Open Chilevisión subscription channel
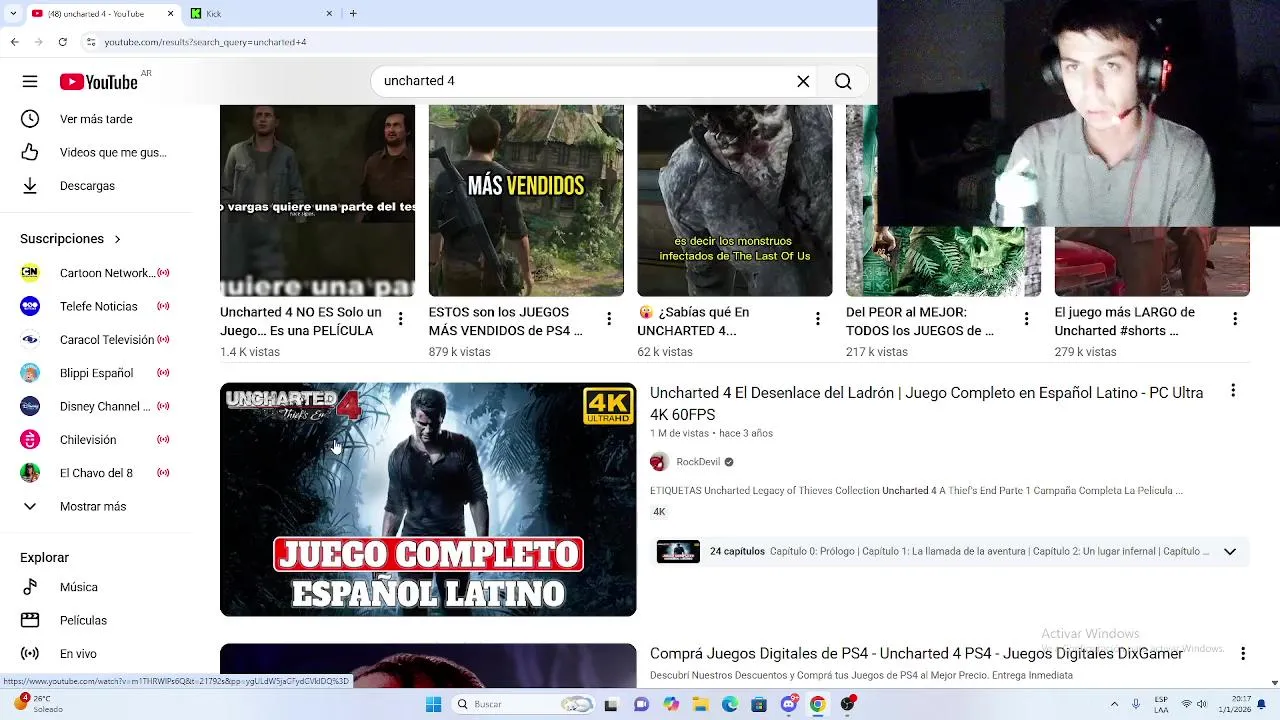 [96, 440]
